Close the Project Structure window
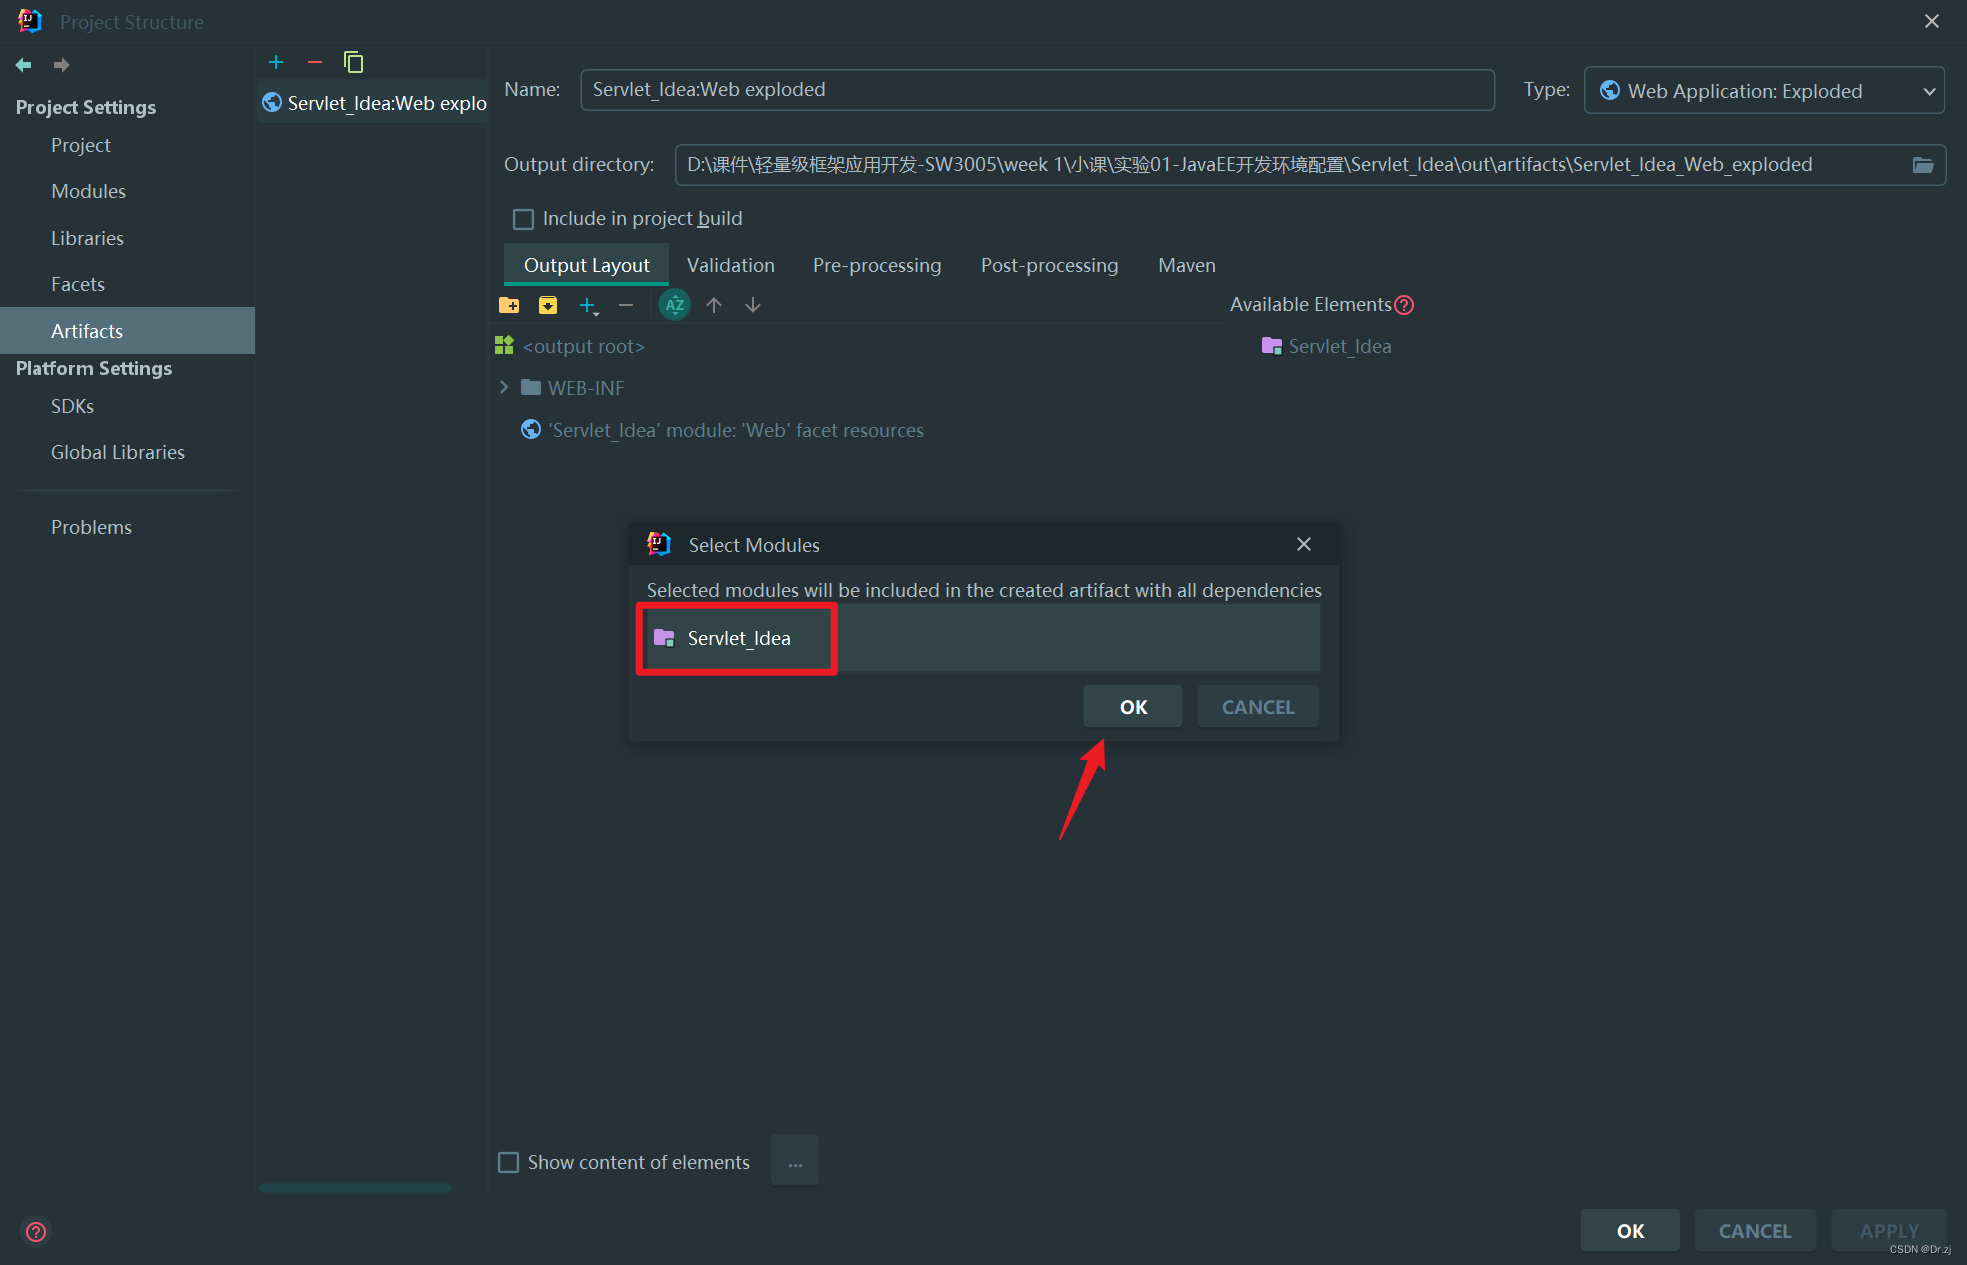The image size is (1967, 1265). [1932, 21]
